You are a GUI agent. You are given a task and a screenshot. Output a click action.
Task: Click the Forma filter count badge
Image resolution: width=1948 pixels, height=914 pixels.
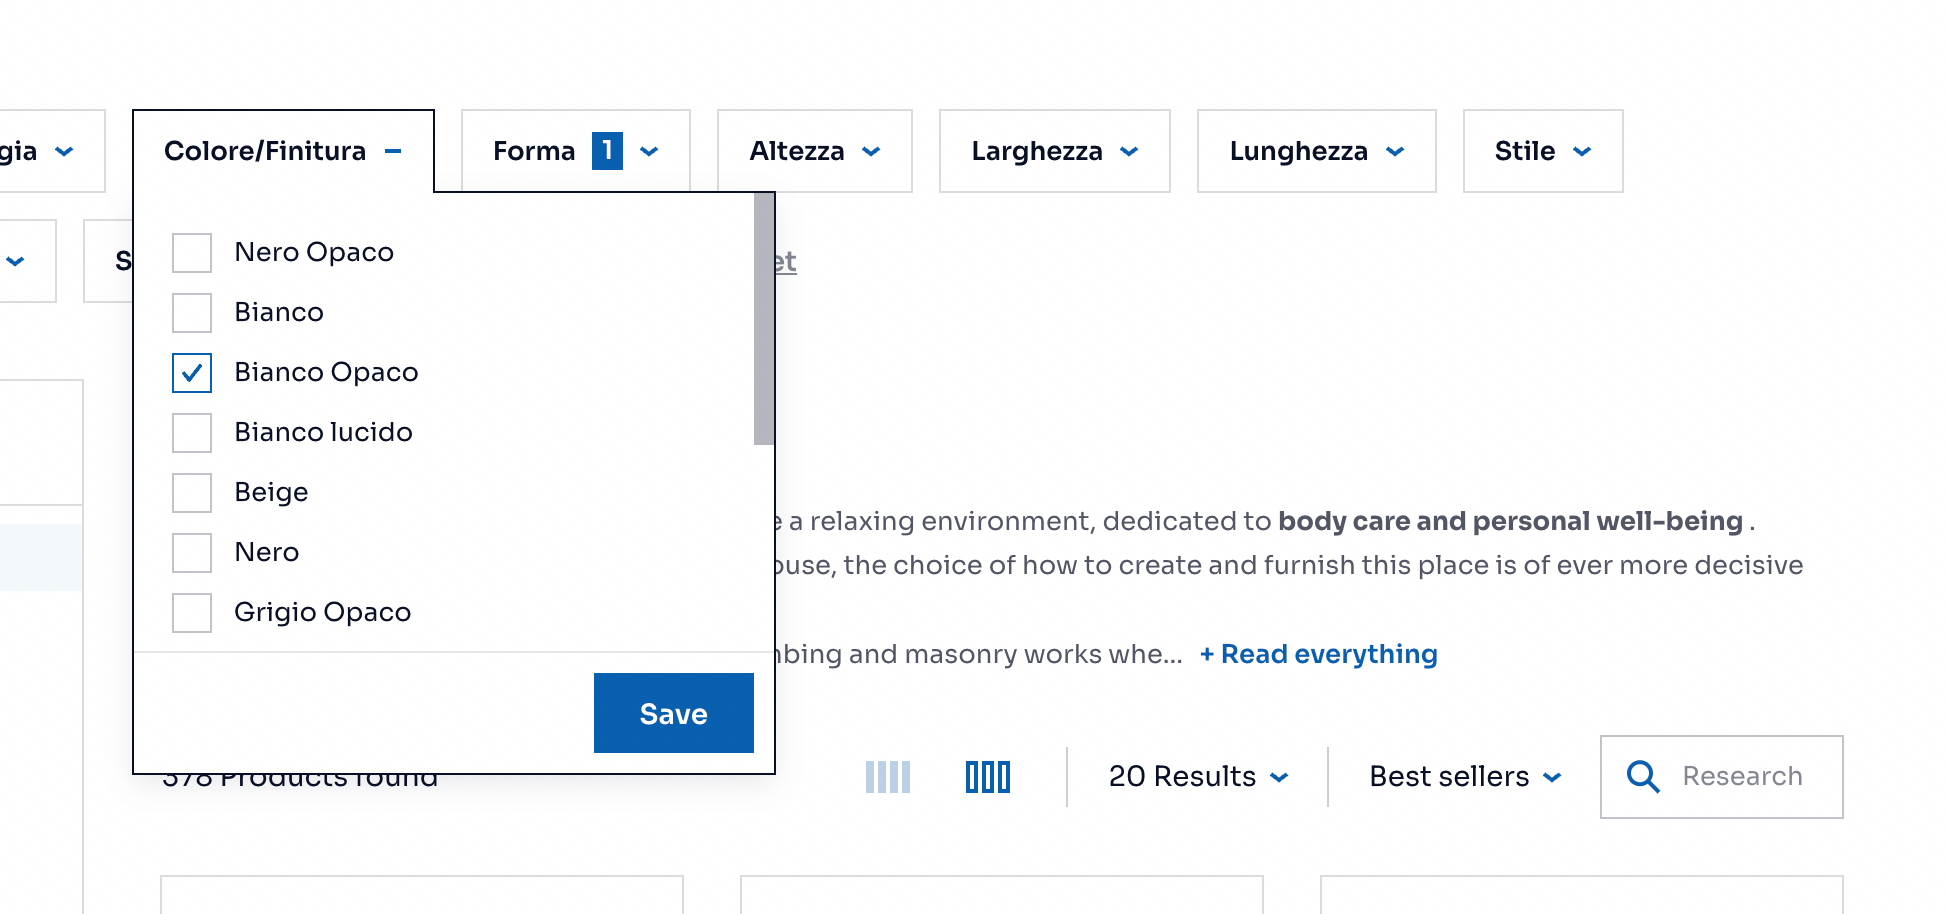coord(607,151)
